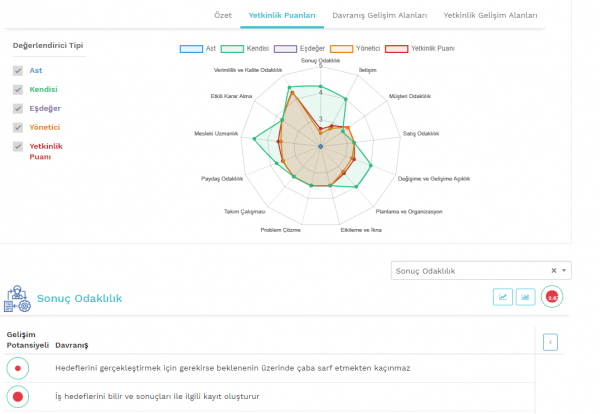This screenshot has width=600, height=414.
Task: Toggle the Ast evaluator checkbox
Action: 18,71
